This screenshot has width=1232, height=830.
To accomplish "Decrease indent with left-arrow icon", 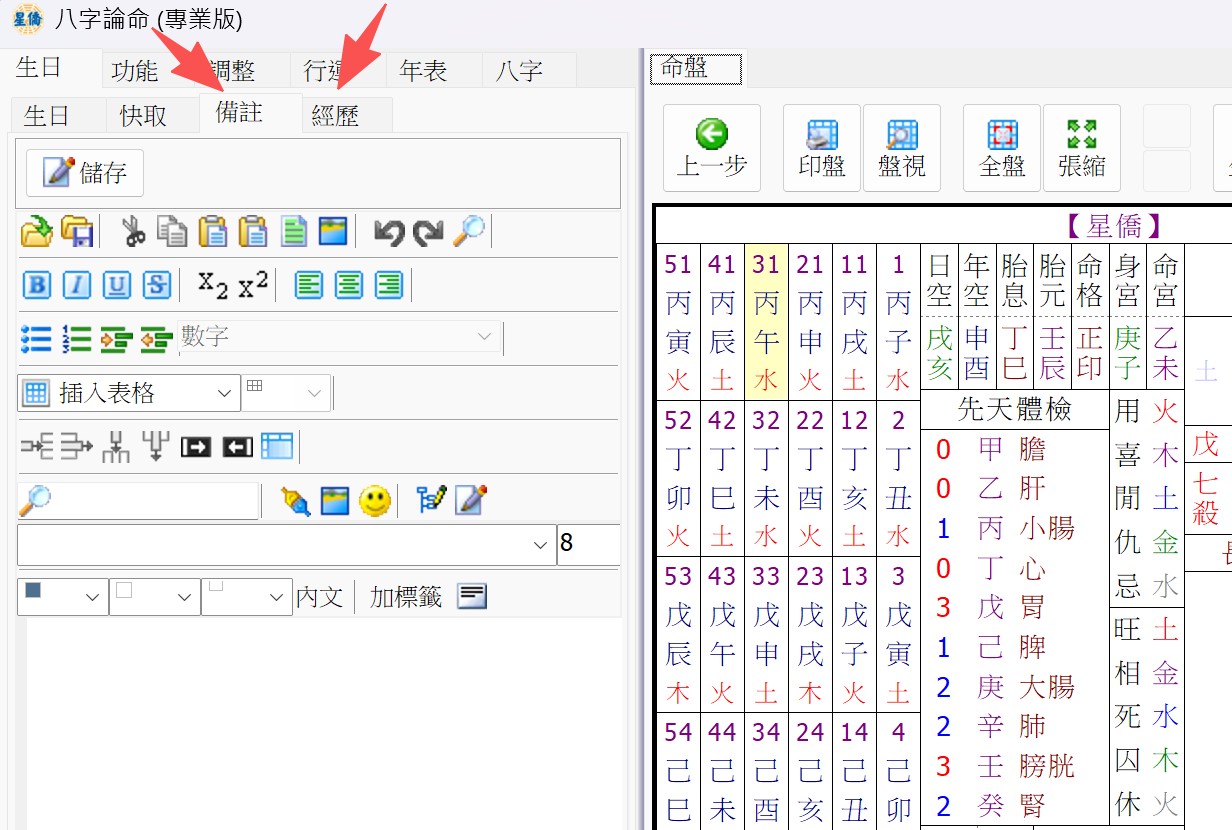I will (156, 338).
